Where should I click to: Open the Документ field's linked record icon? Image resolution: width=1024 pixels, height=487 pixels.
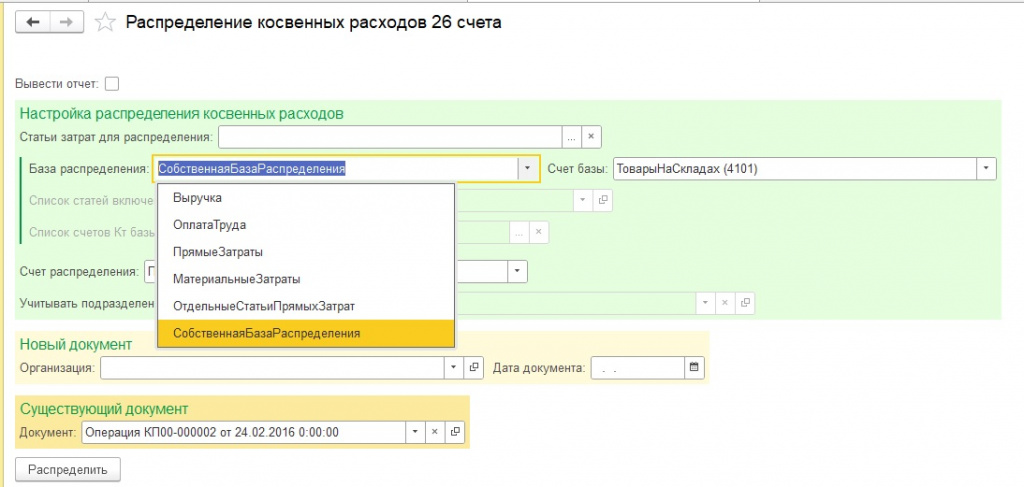coord(455,432)
